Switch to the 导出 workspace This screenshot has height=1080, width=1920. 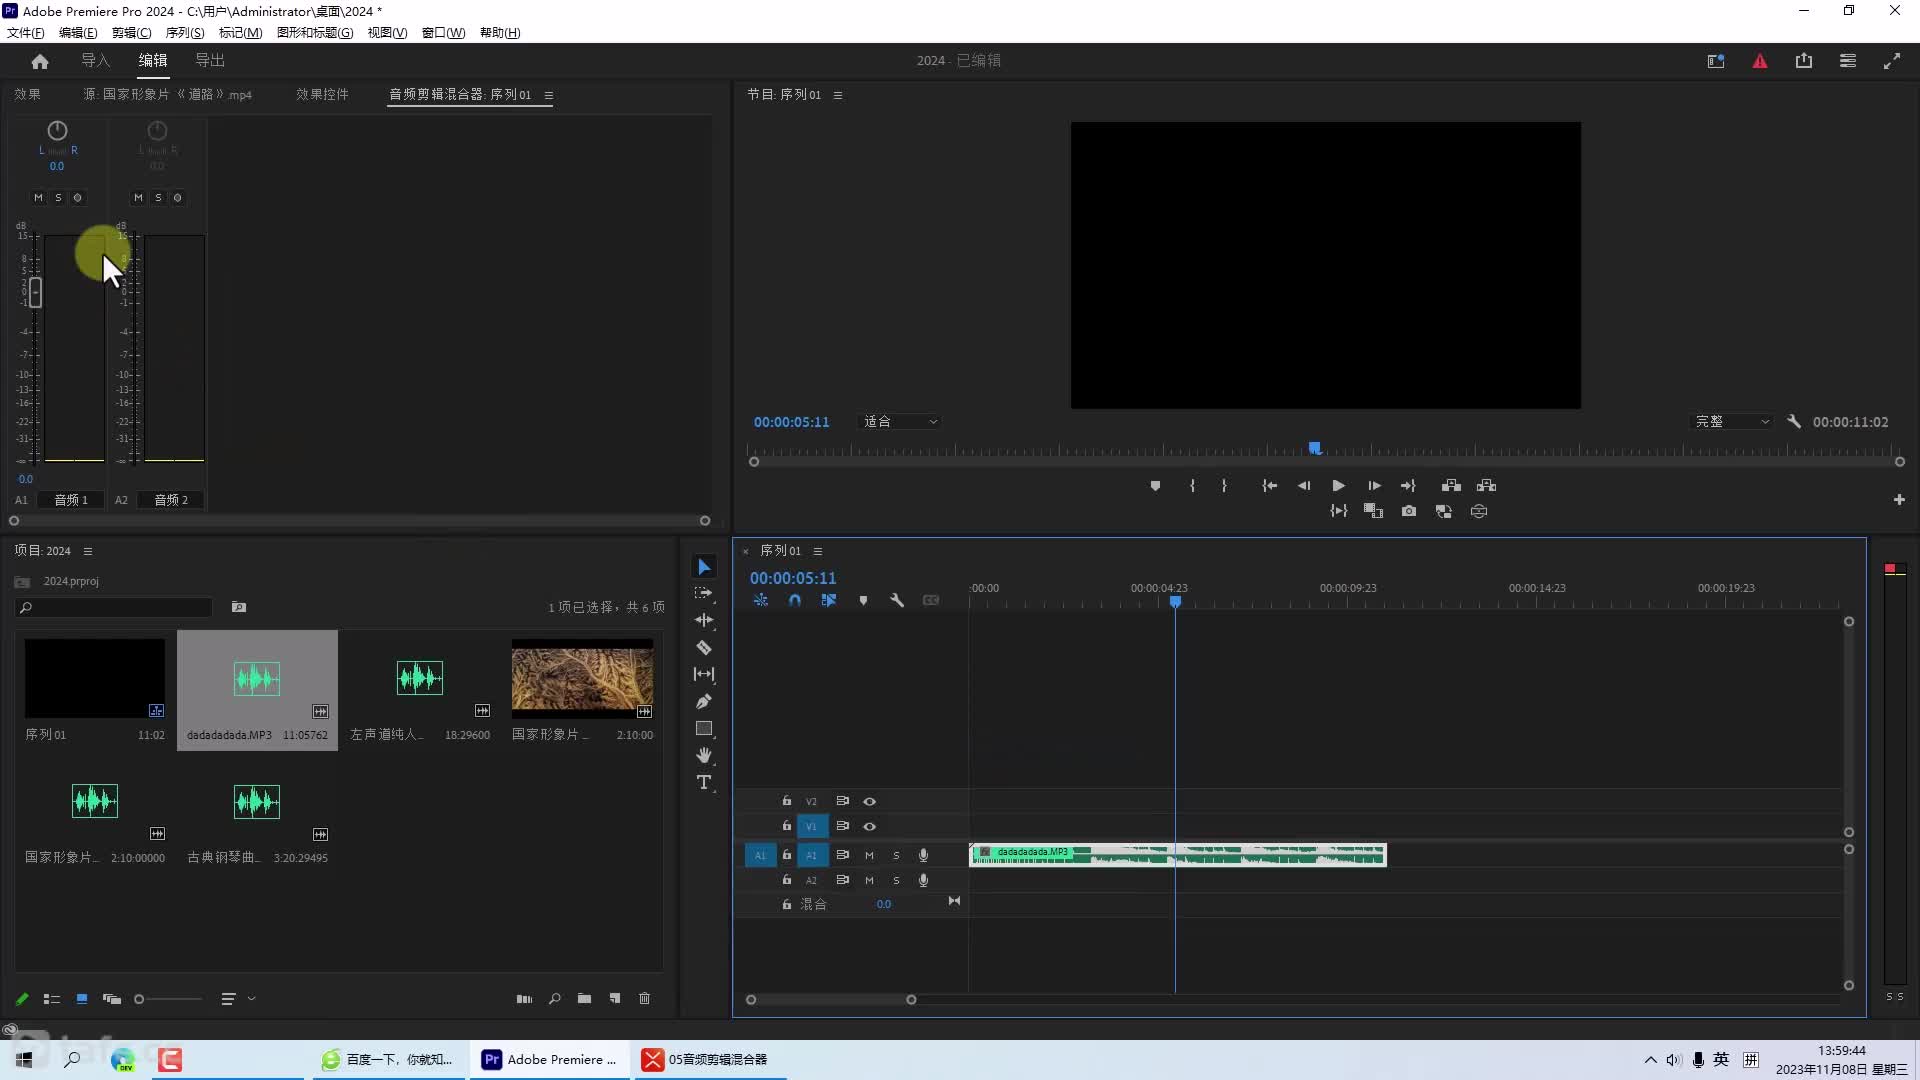point(210,61)
